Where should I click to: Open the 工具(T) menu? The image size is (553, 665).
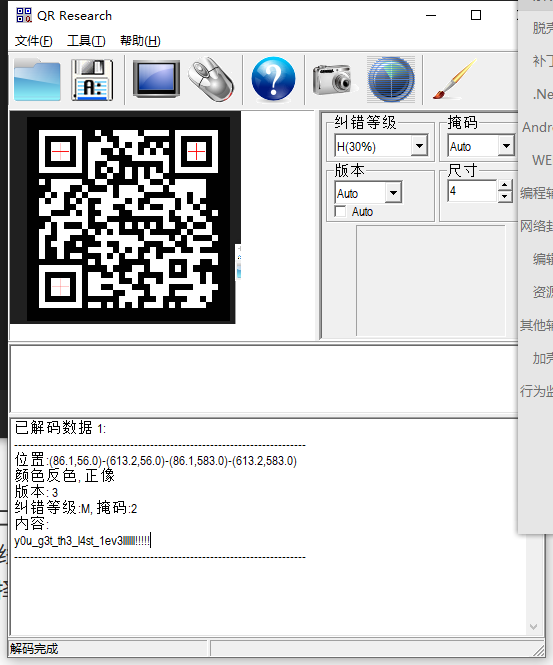pos(86,41)
